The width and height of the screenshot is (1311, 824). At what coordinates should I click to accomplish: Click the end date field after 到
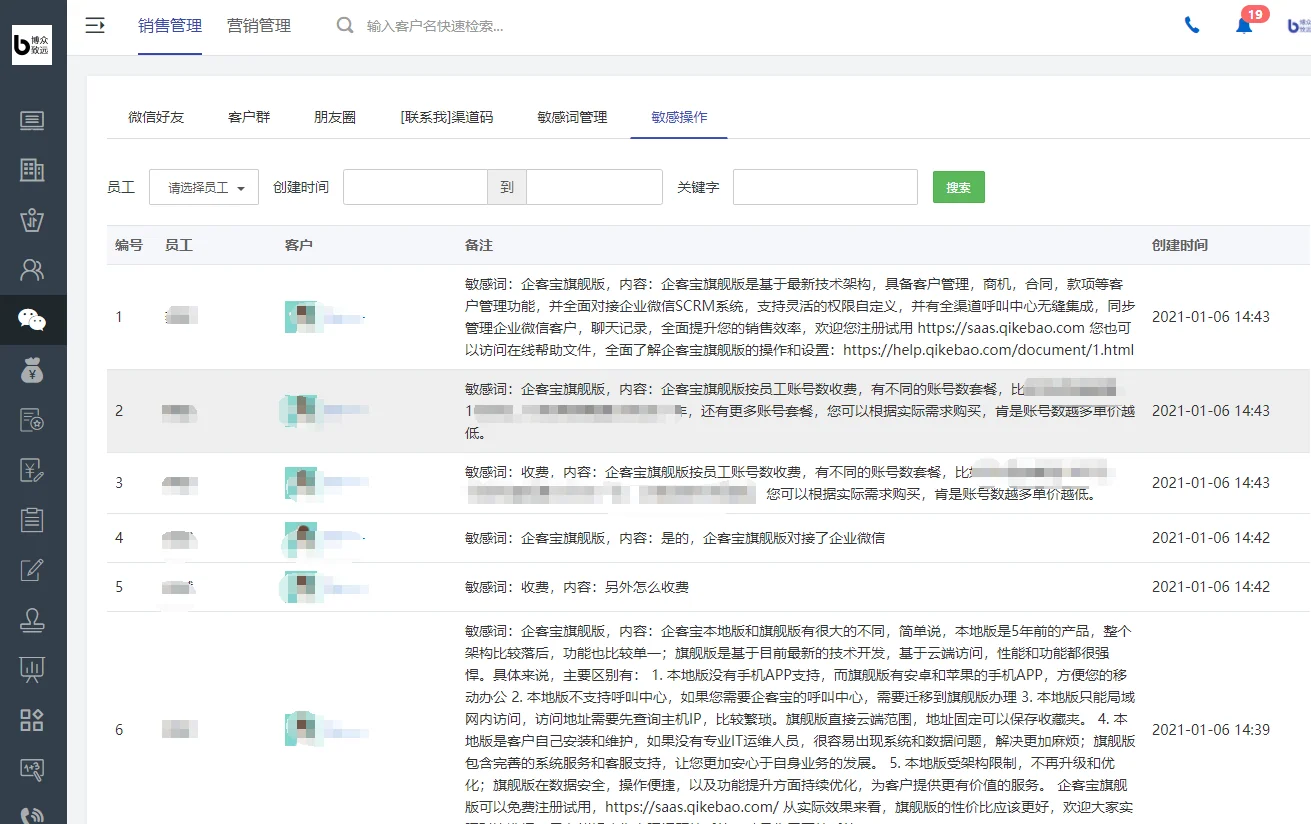(x=594, y=187)
